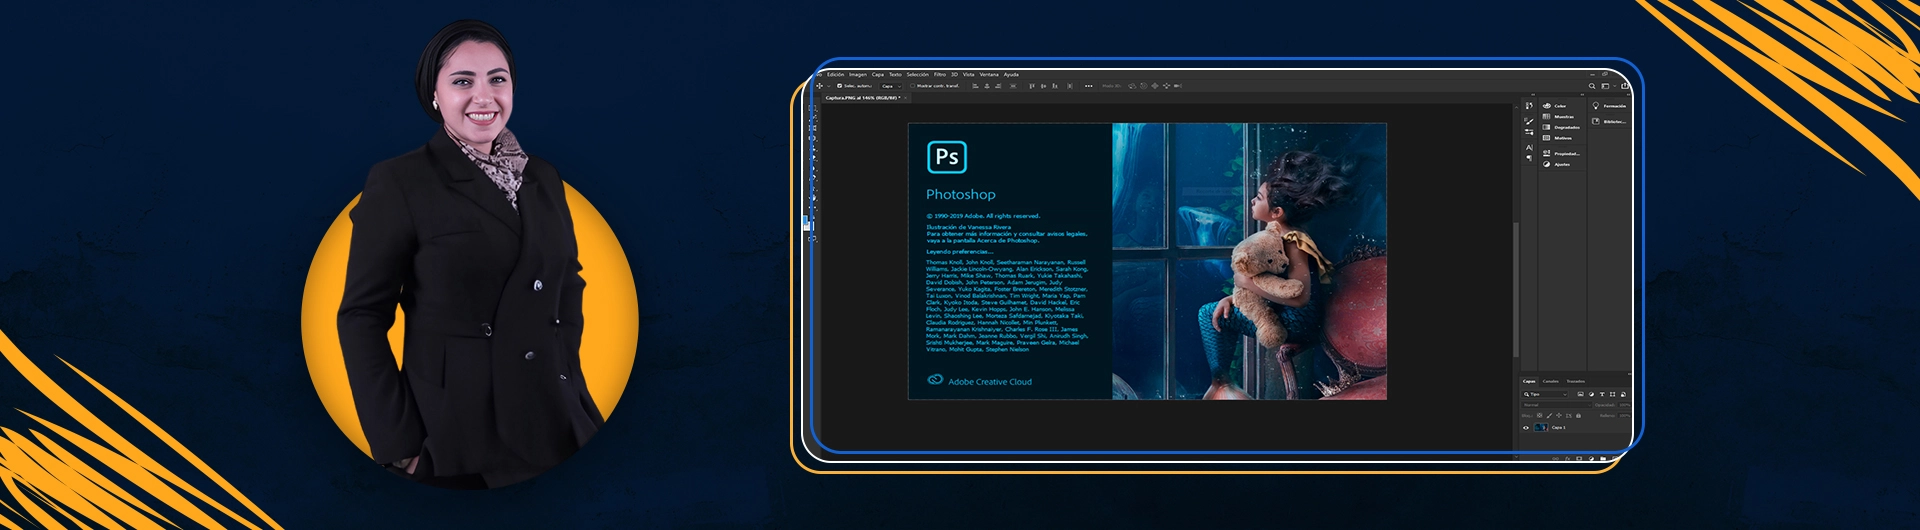The width and height of the screenshot is (1920, 530).
Task: Click the canvas vertical scrollbar
Action: 1516,290
